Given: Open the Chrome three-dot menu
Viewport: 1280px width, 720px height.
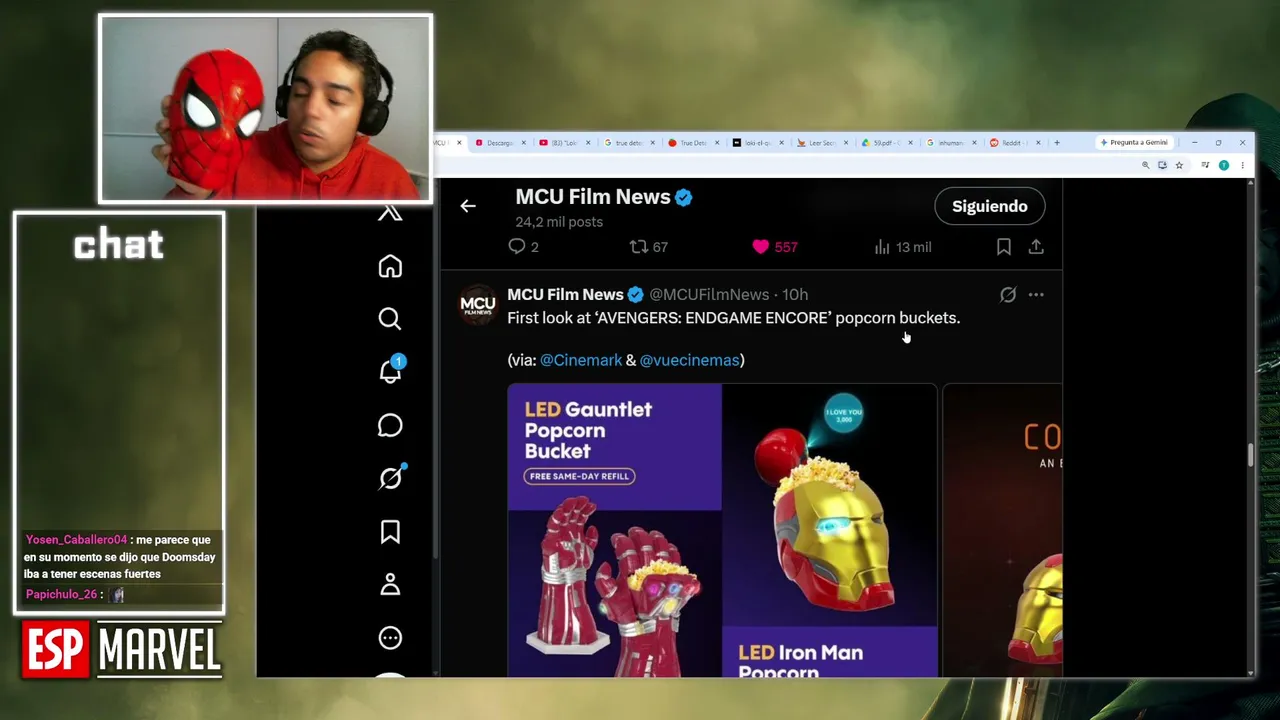Looking at the screenshot, I should click(1242, 165).
